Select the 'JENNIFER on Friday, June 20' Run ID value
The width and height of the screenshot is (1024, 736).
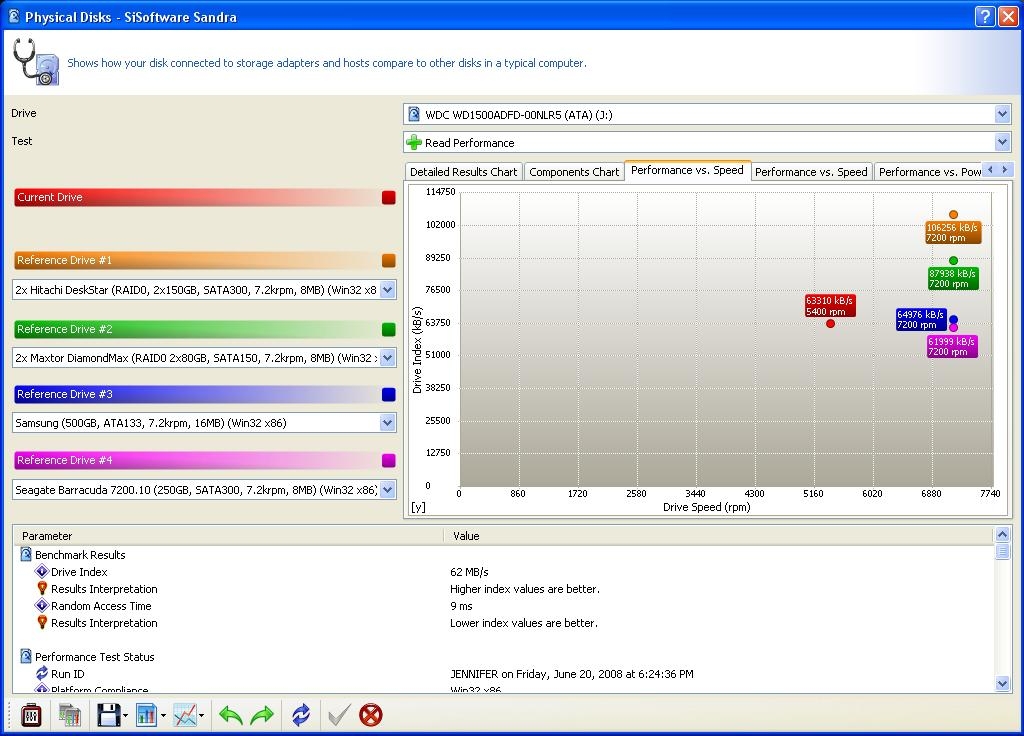(571, 673)
